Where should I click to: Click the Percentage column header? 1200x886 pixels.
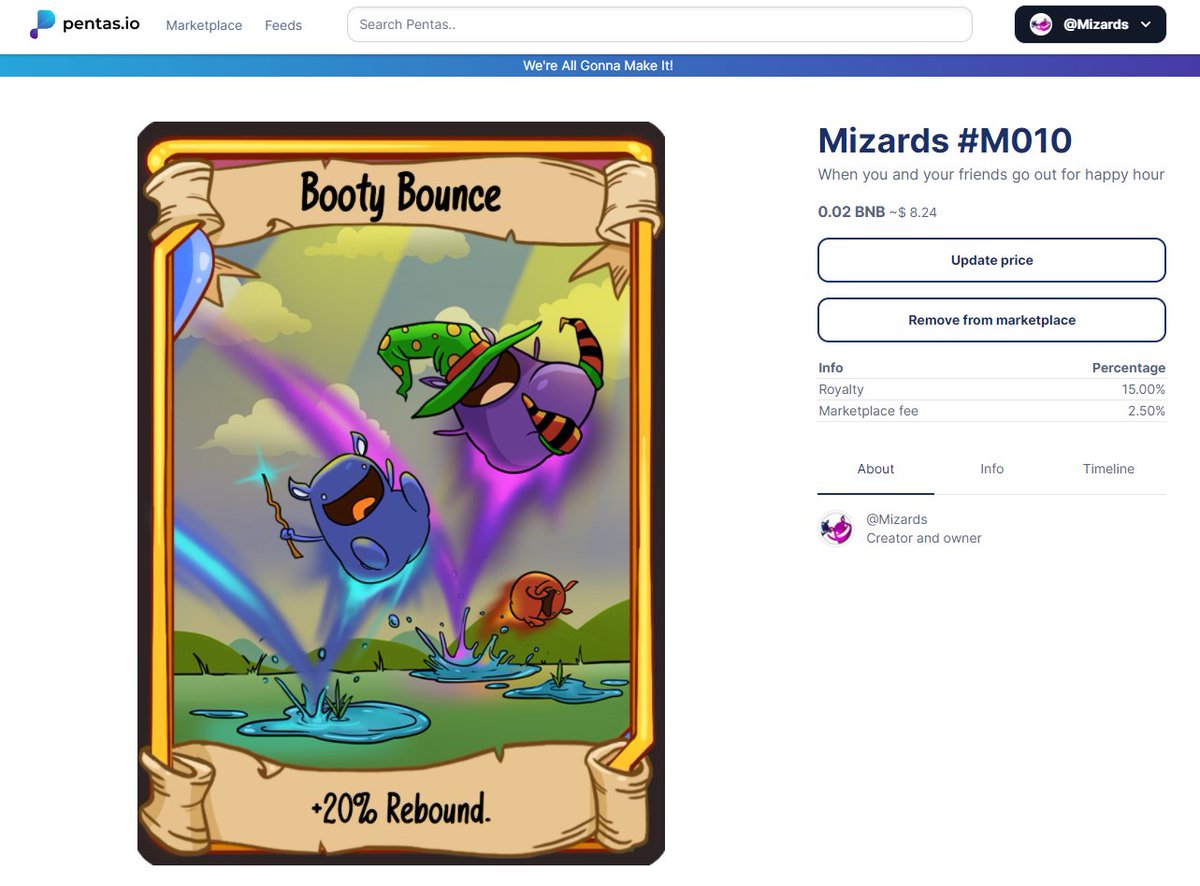pyautogui.click(x=1128, y=368)
